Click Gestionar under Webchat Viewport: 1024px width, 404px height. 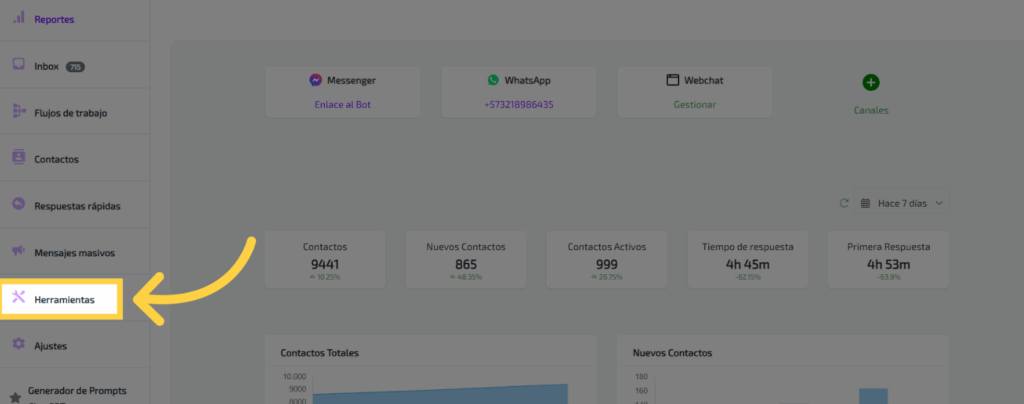click(694, 104)
